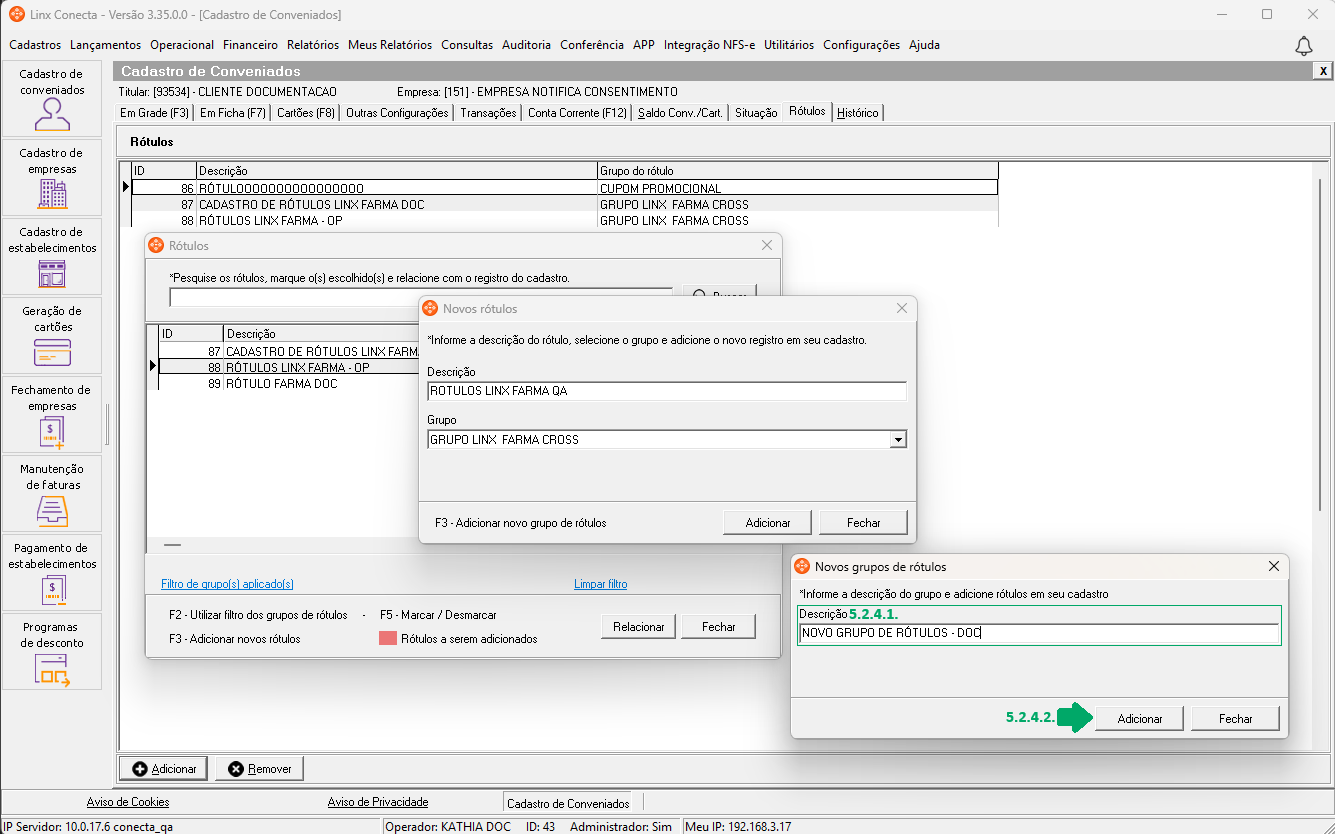Click the Descrição field in Novos grupos de rótulos
Viewport: 1335px width, 834px height.
[x=1039, y=633]
